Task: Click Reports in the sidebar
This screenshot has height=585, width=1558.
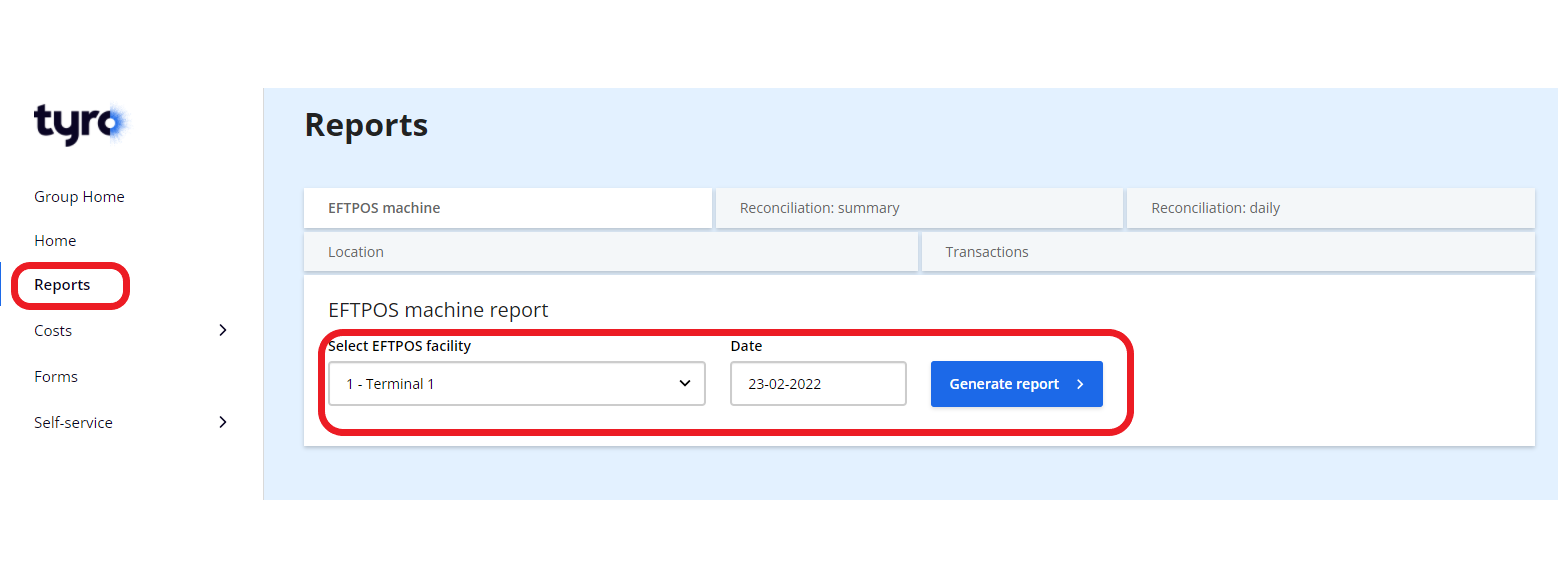Action: (x=64, y=285)
